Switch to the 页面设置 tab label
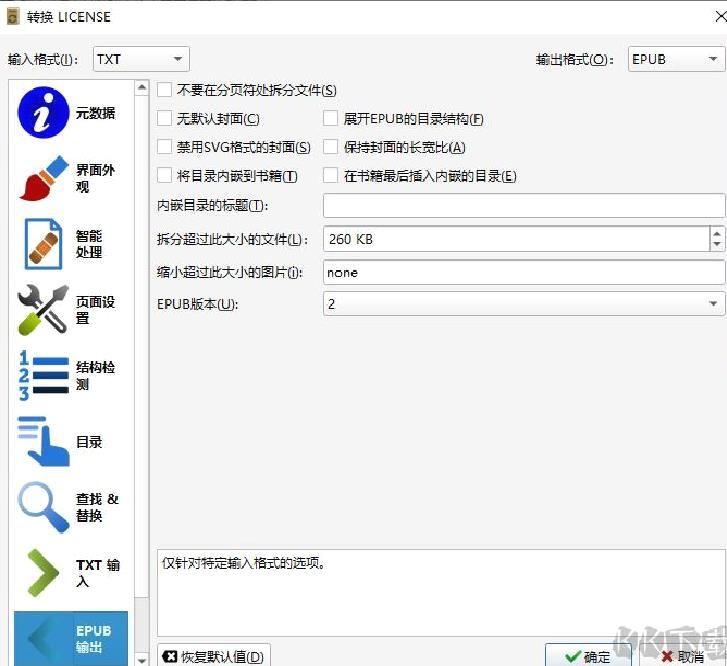This screenshot has height=666, width=727. (x=95, y=310)
